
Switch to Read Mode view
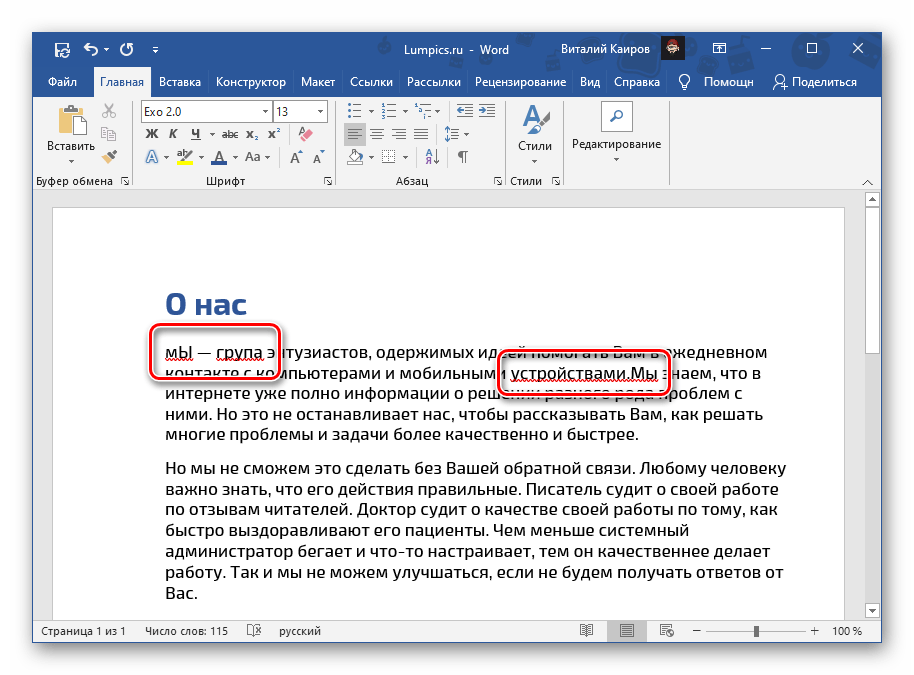pyautogui.click(x=586, y=631)
